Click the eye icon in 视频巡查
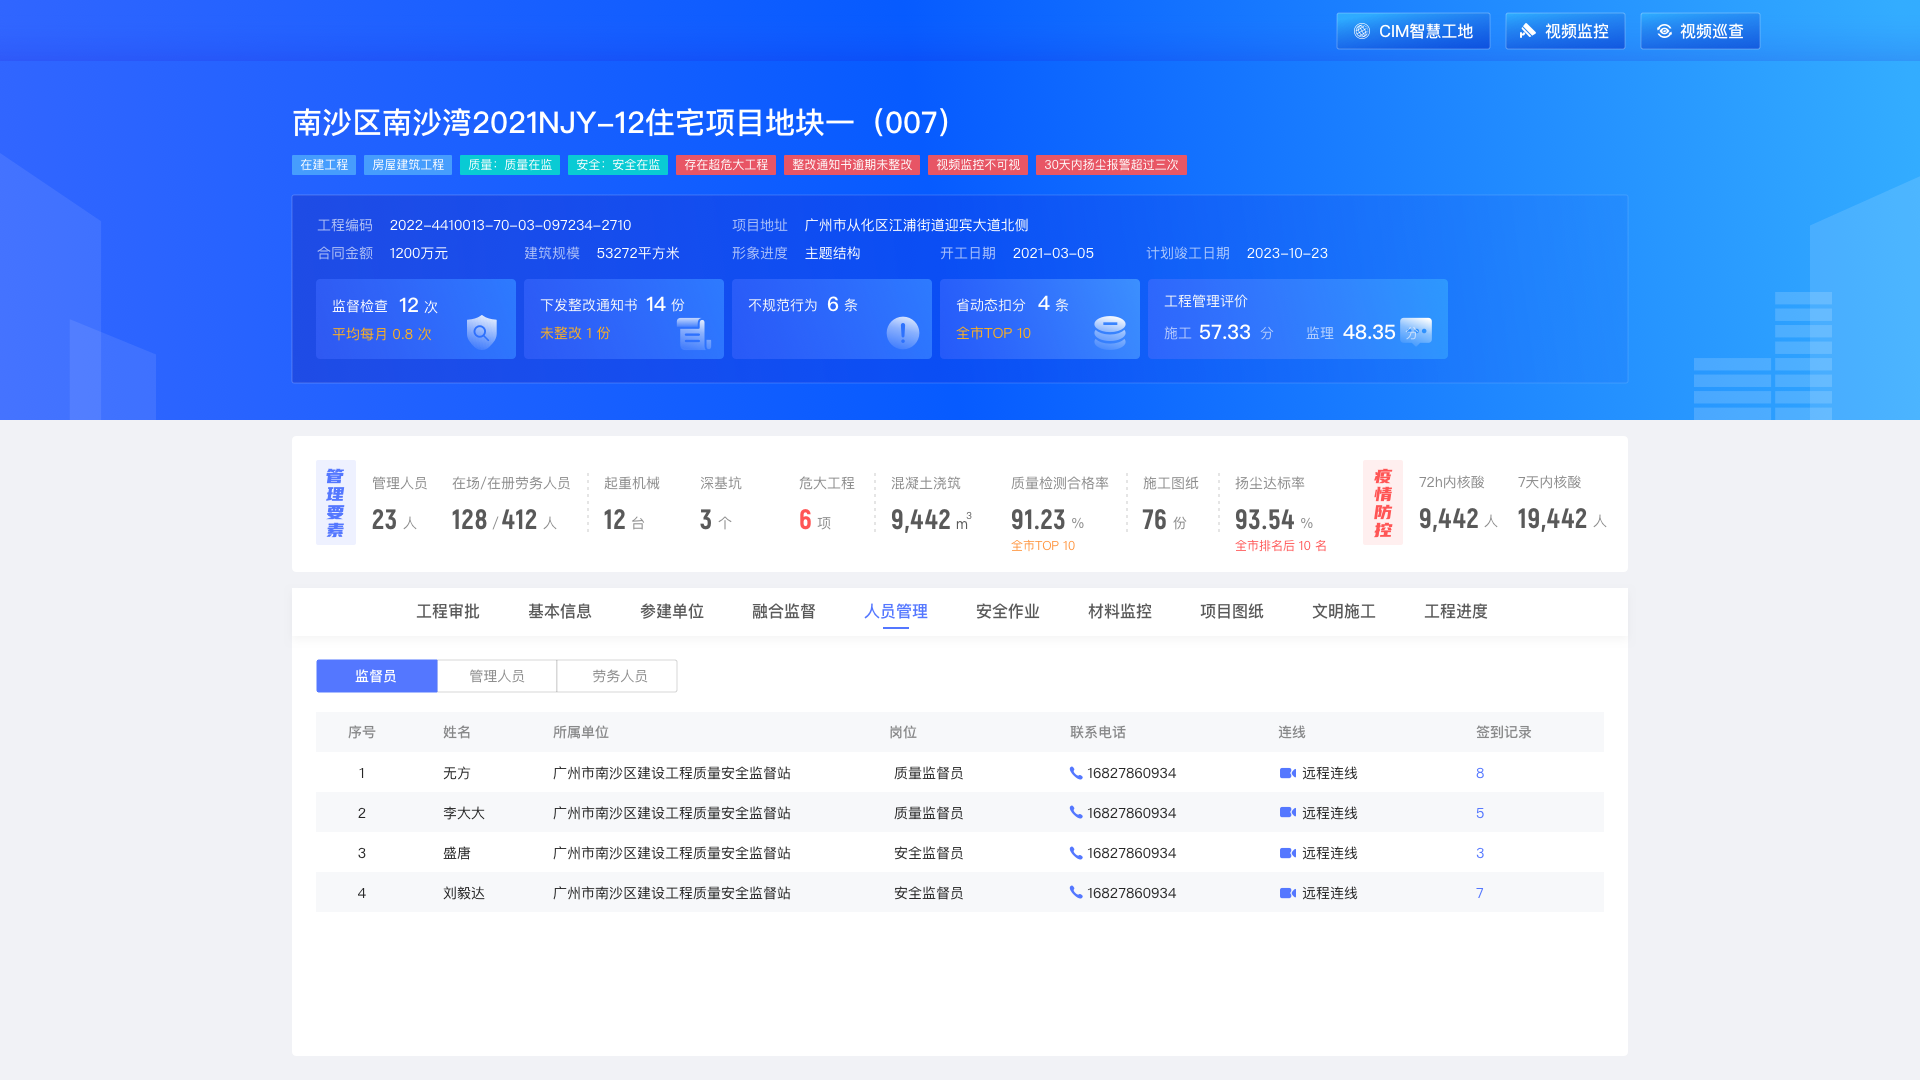The width and height of the screenshot is (1920, 1080). [x=1664, y=31]
